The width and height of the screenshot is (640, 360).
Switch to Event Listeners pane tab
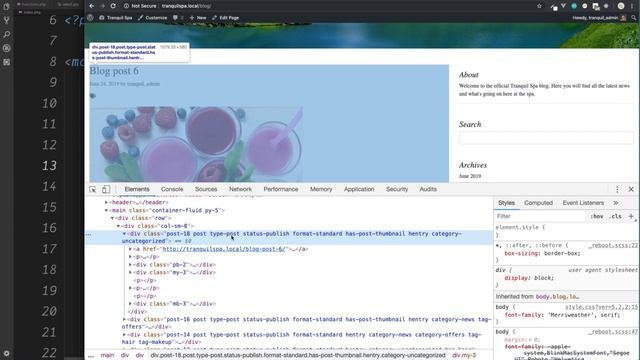583,203
